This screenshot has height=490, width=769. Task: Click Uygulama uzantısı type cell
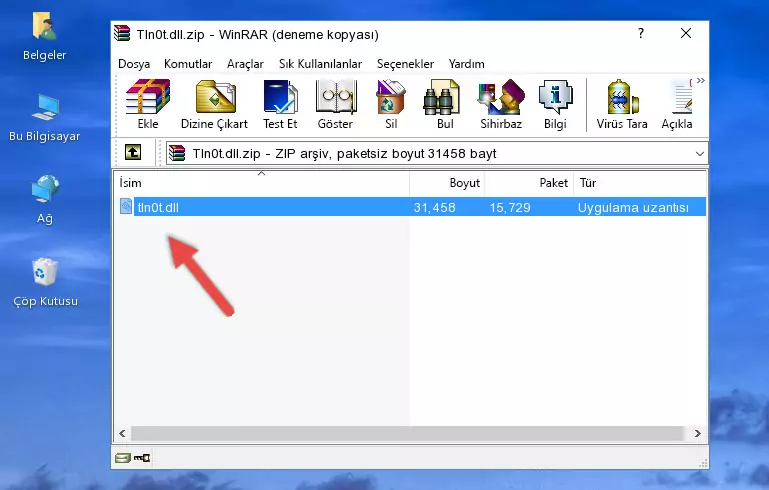[633, 207]
